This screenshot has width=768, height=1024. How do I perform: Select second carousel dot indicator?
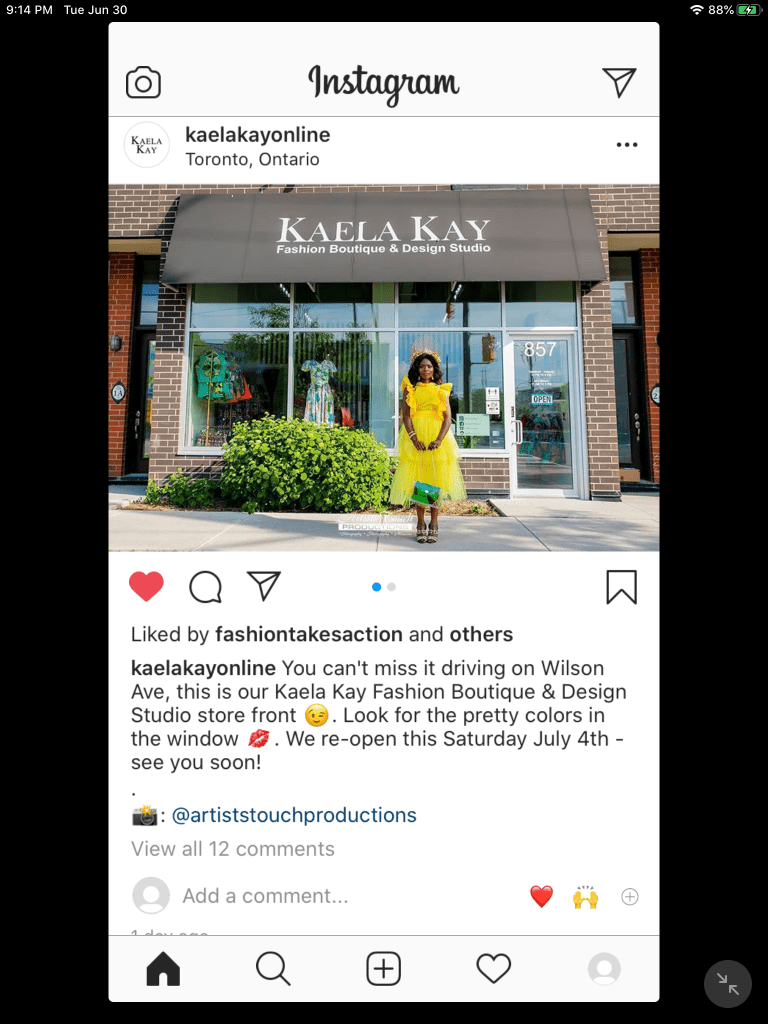click(x=391, y=586)
